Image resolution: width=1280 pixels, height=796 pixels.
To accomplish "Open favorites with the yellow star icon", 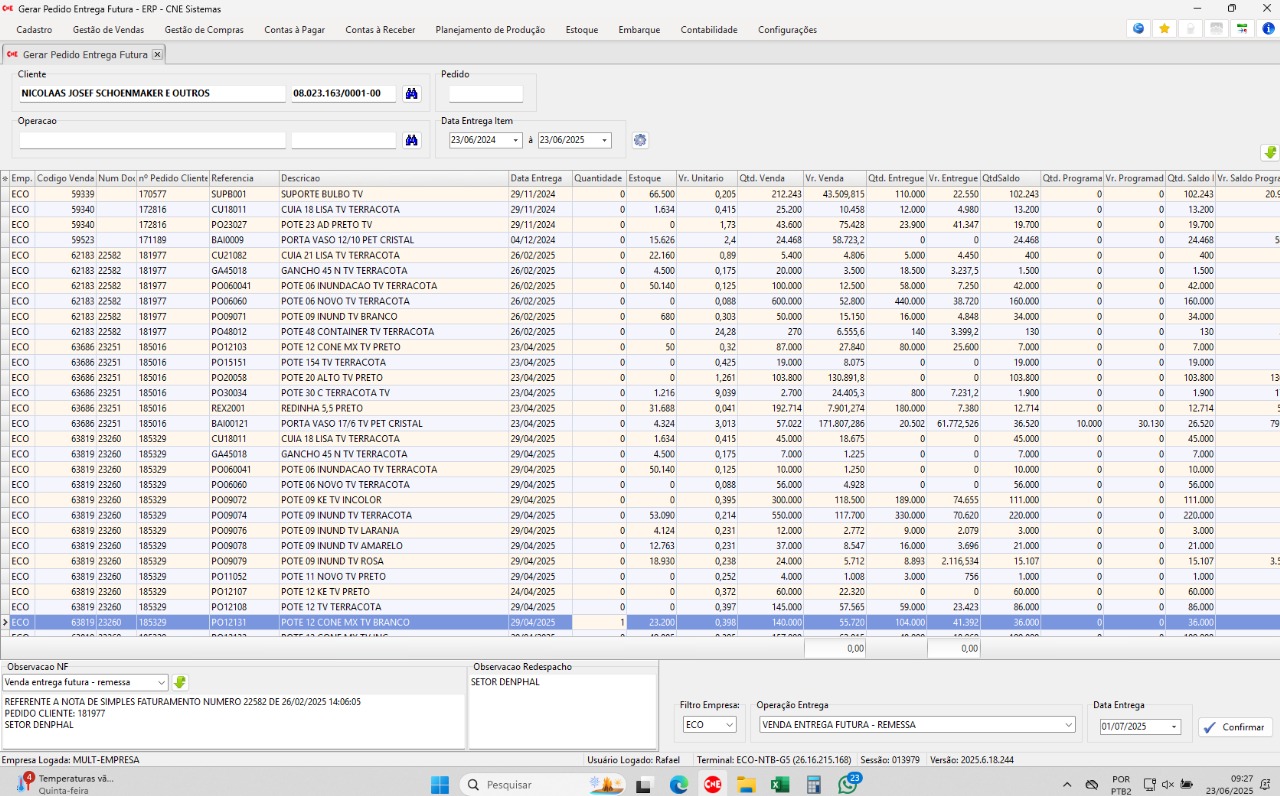I will [1164, 29].
